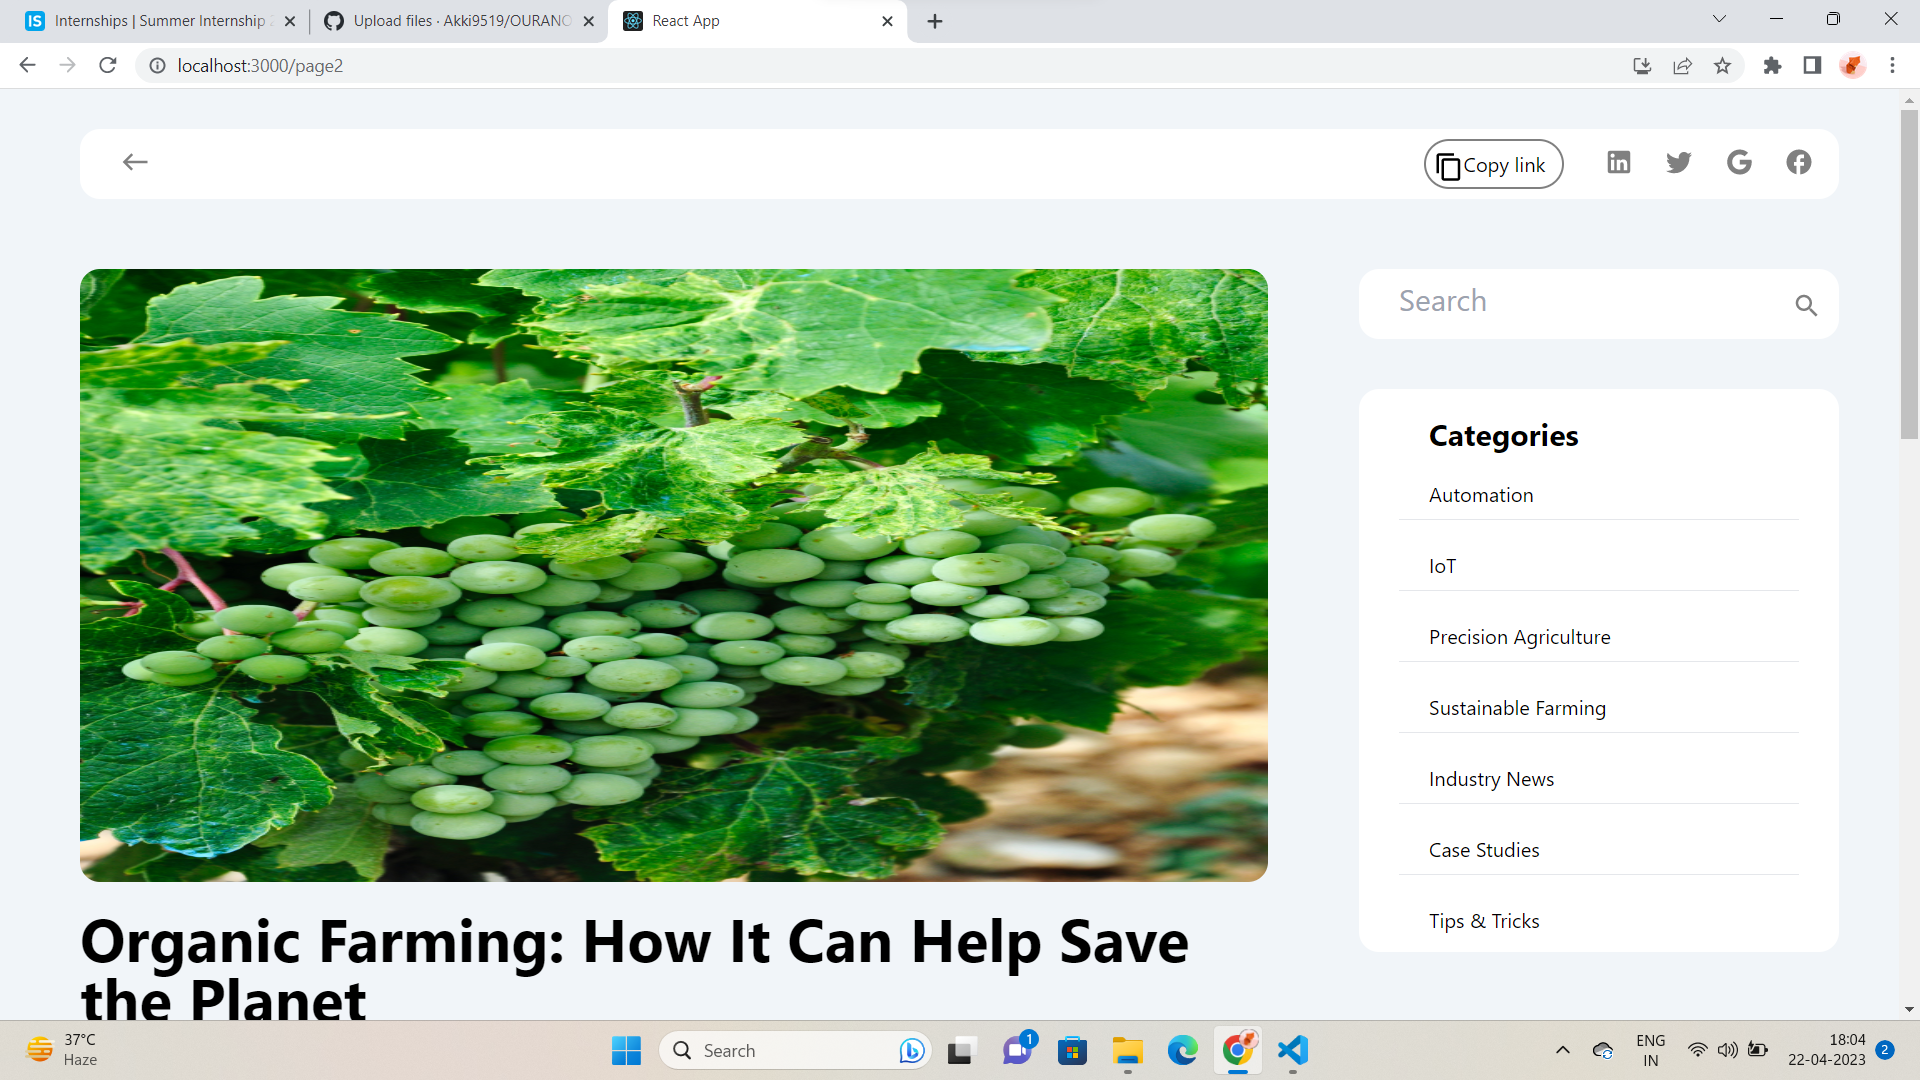1920x1080 pixels.
Task: Click the grapes article image
Action: pyautogui.click(x=674, y=575)
